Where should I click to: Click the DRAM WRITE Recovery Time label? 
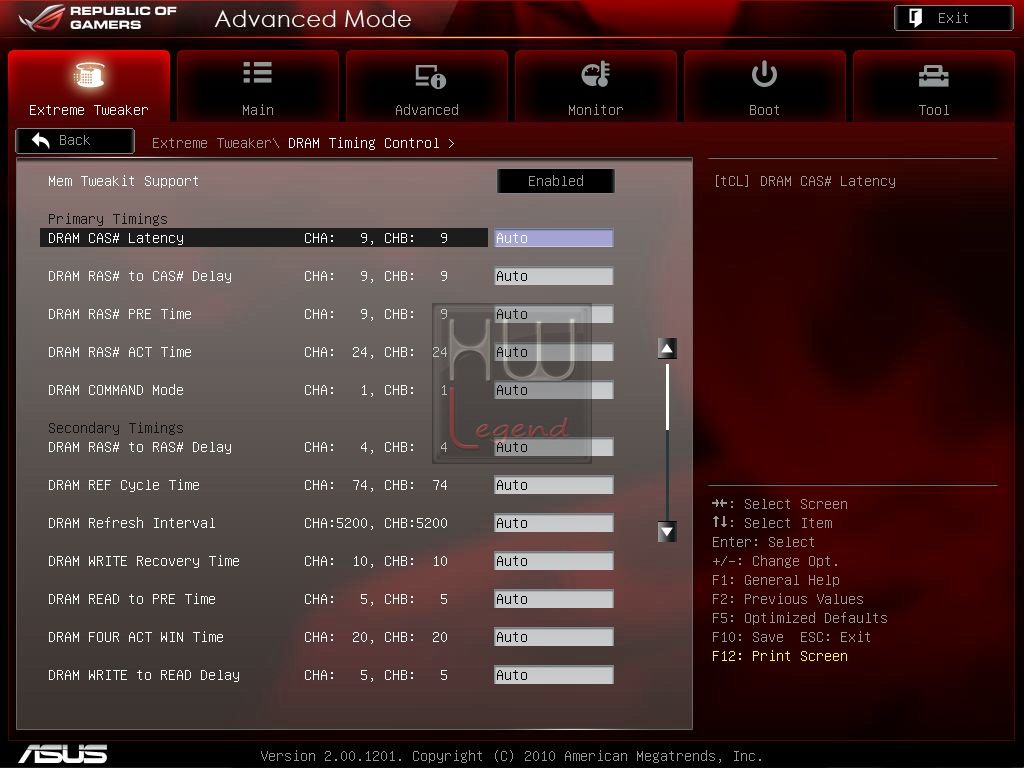(x=144, y=561)
